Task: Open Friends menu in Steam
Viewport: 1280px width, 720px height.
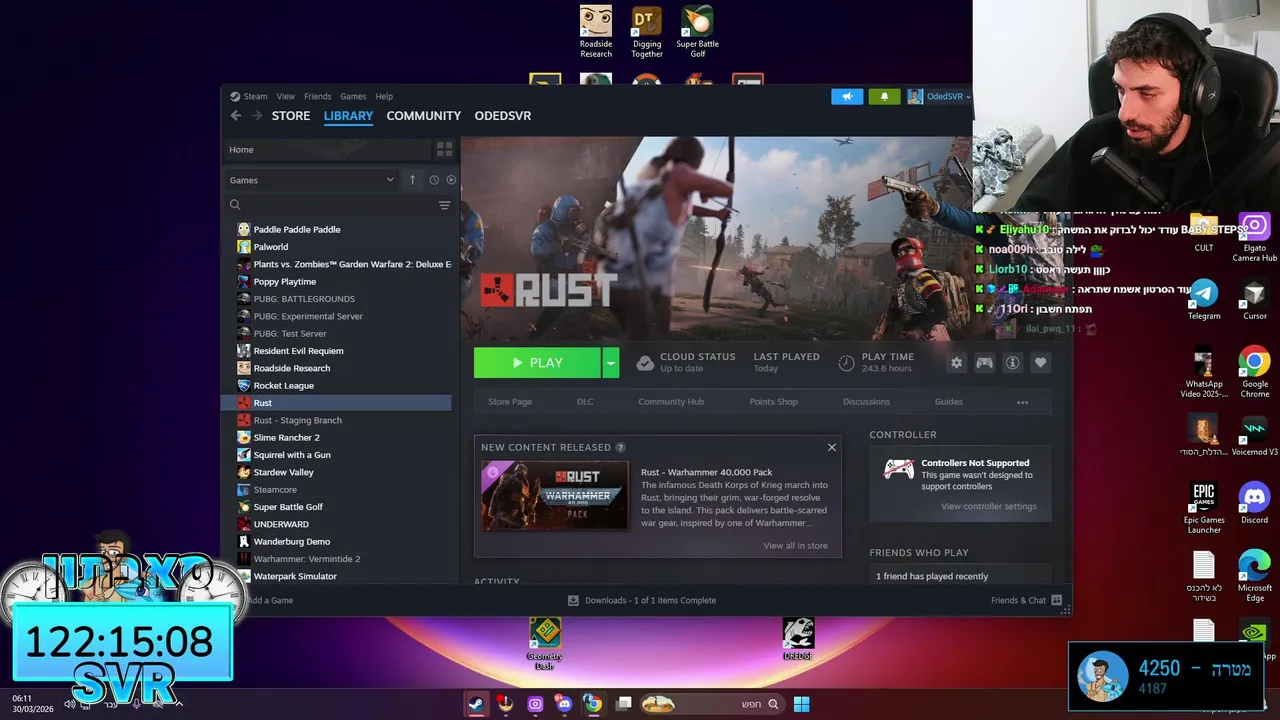Action: click(317, 96)
